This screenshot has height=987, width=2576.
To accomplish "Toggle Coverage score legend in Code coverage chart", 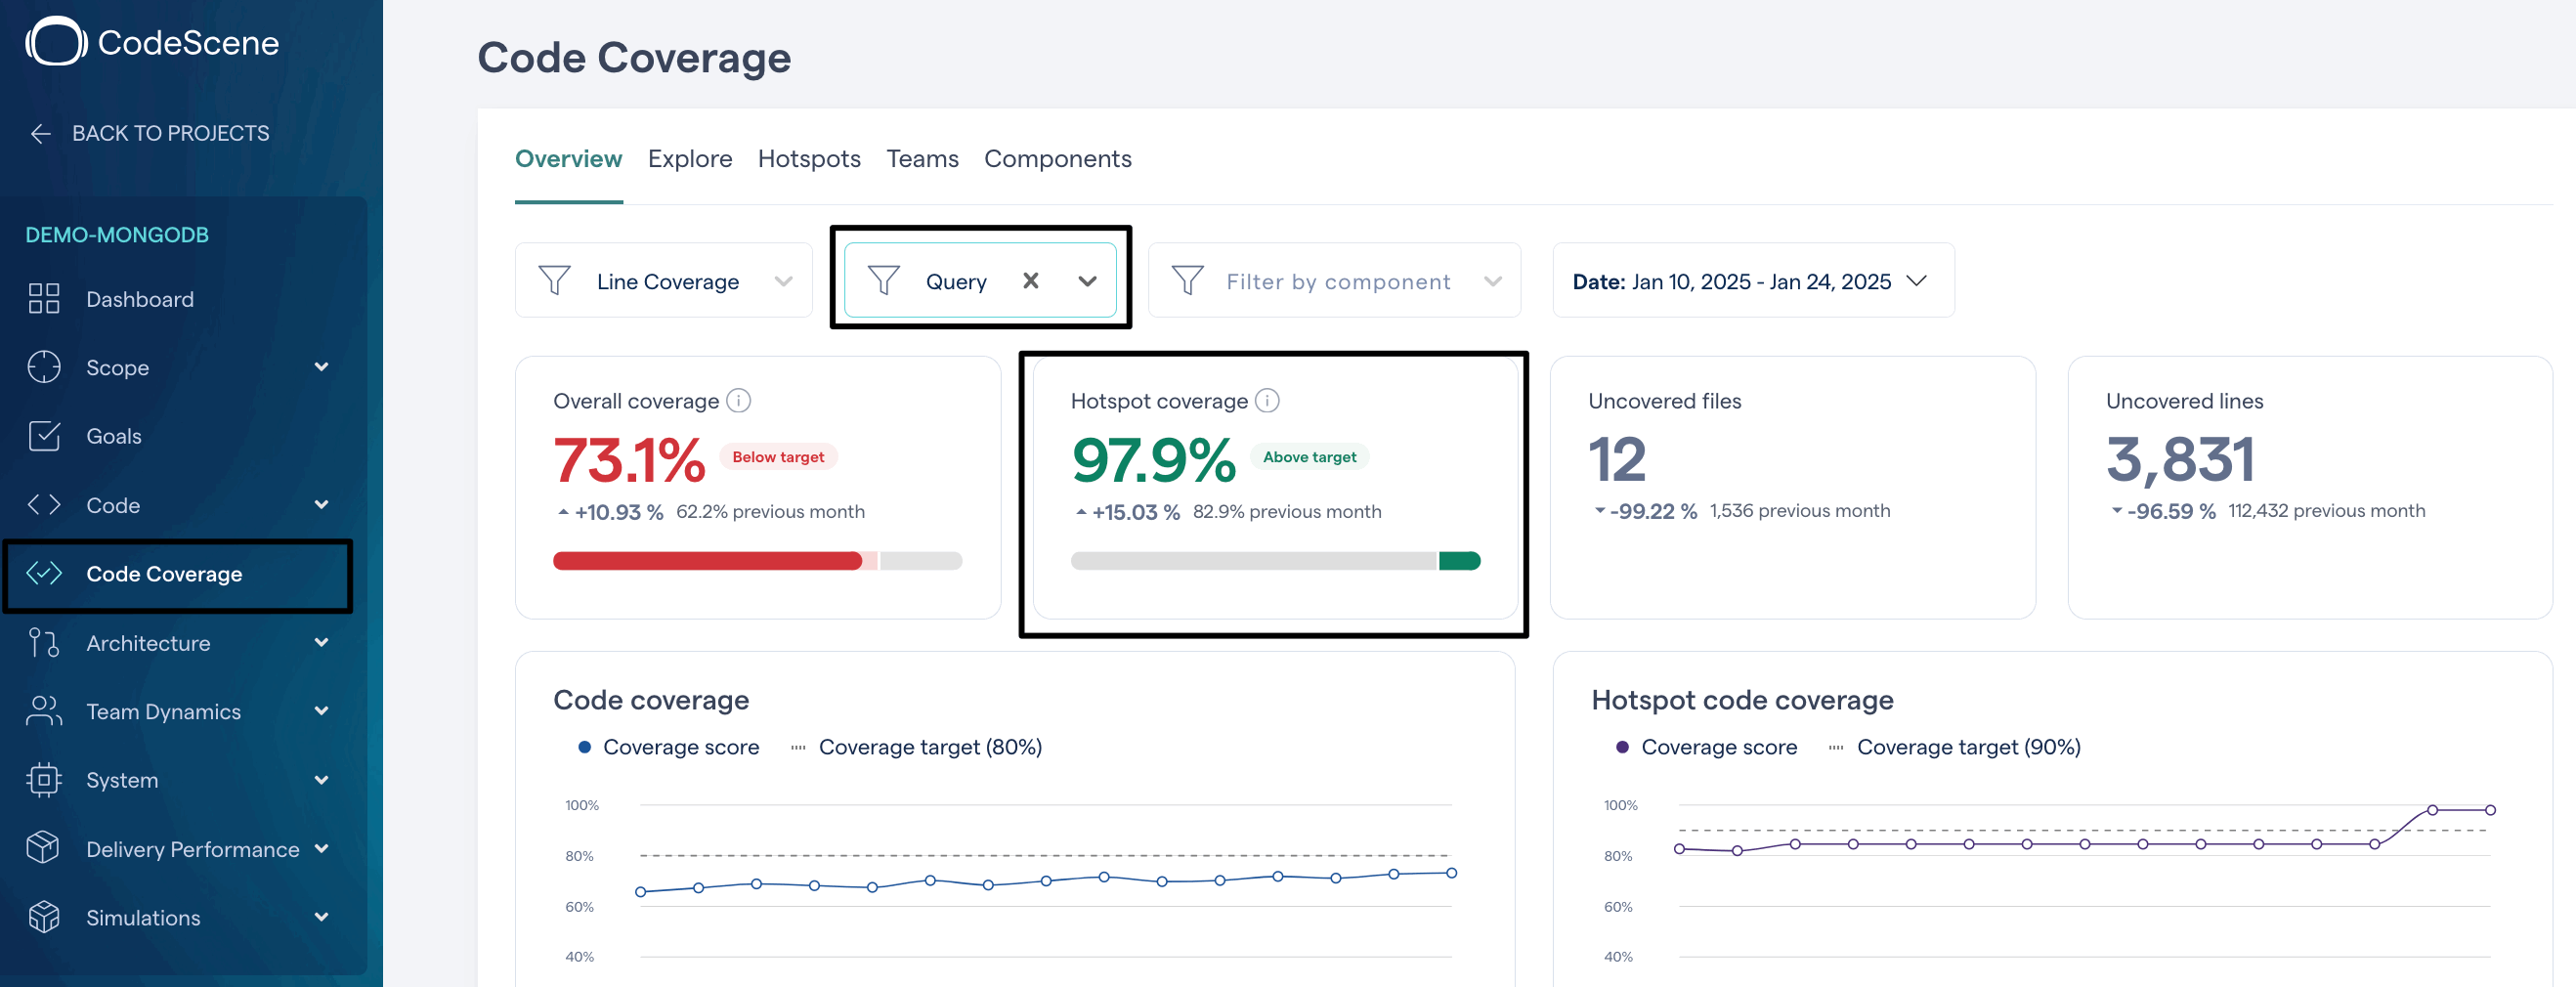I will pyautogui.click(x=669, y=747).
